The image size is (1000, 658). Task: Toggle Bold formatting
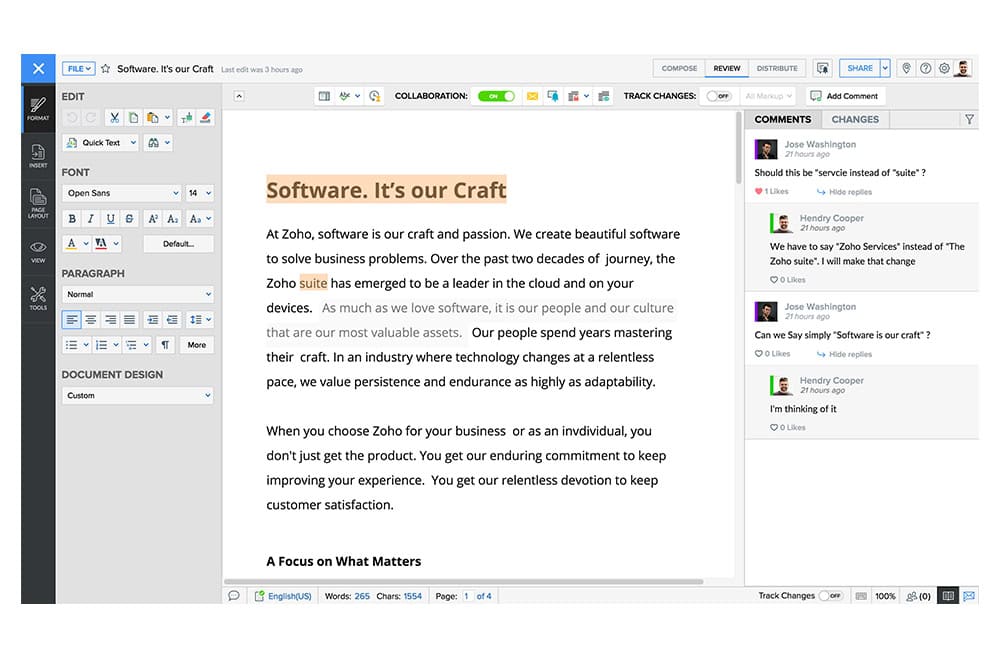(x=72, y=219)
